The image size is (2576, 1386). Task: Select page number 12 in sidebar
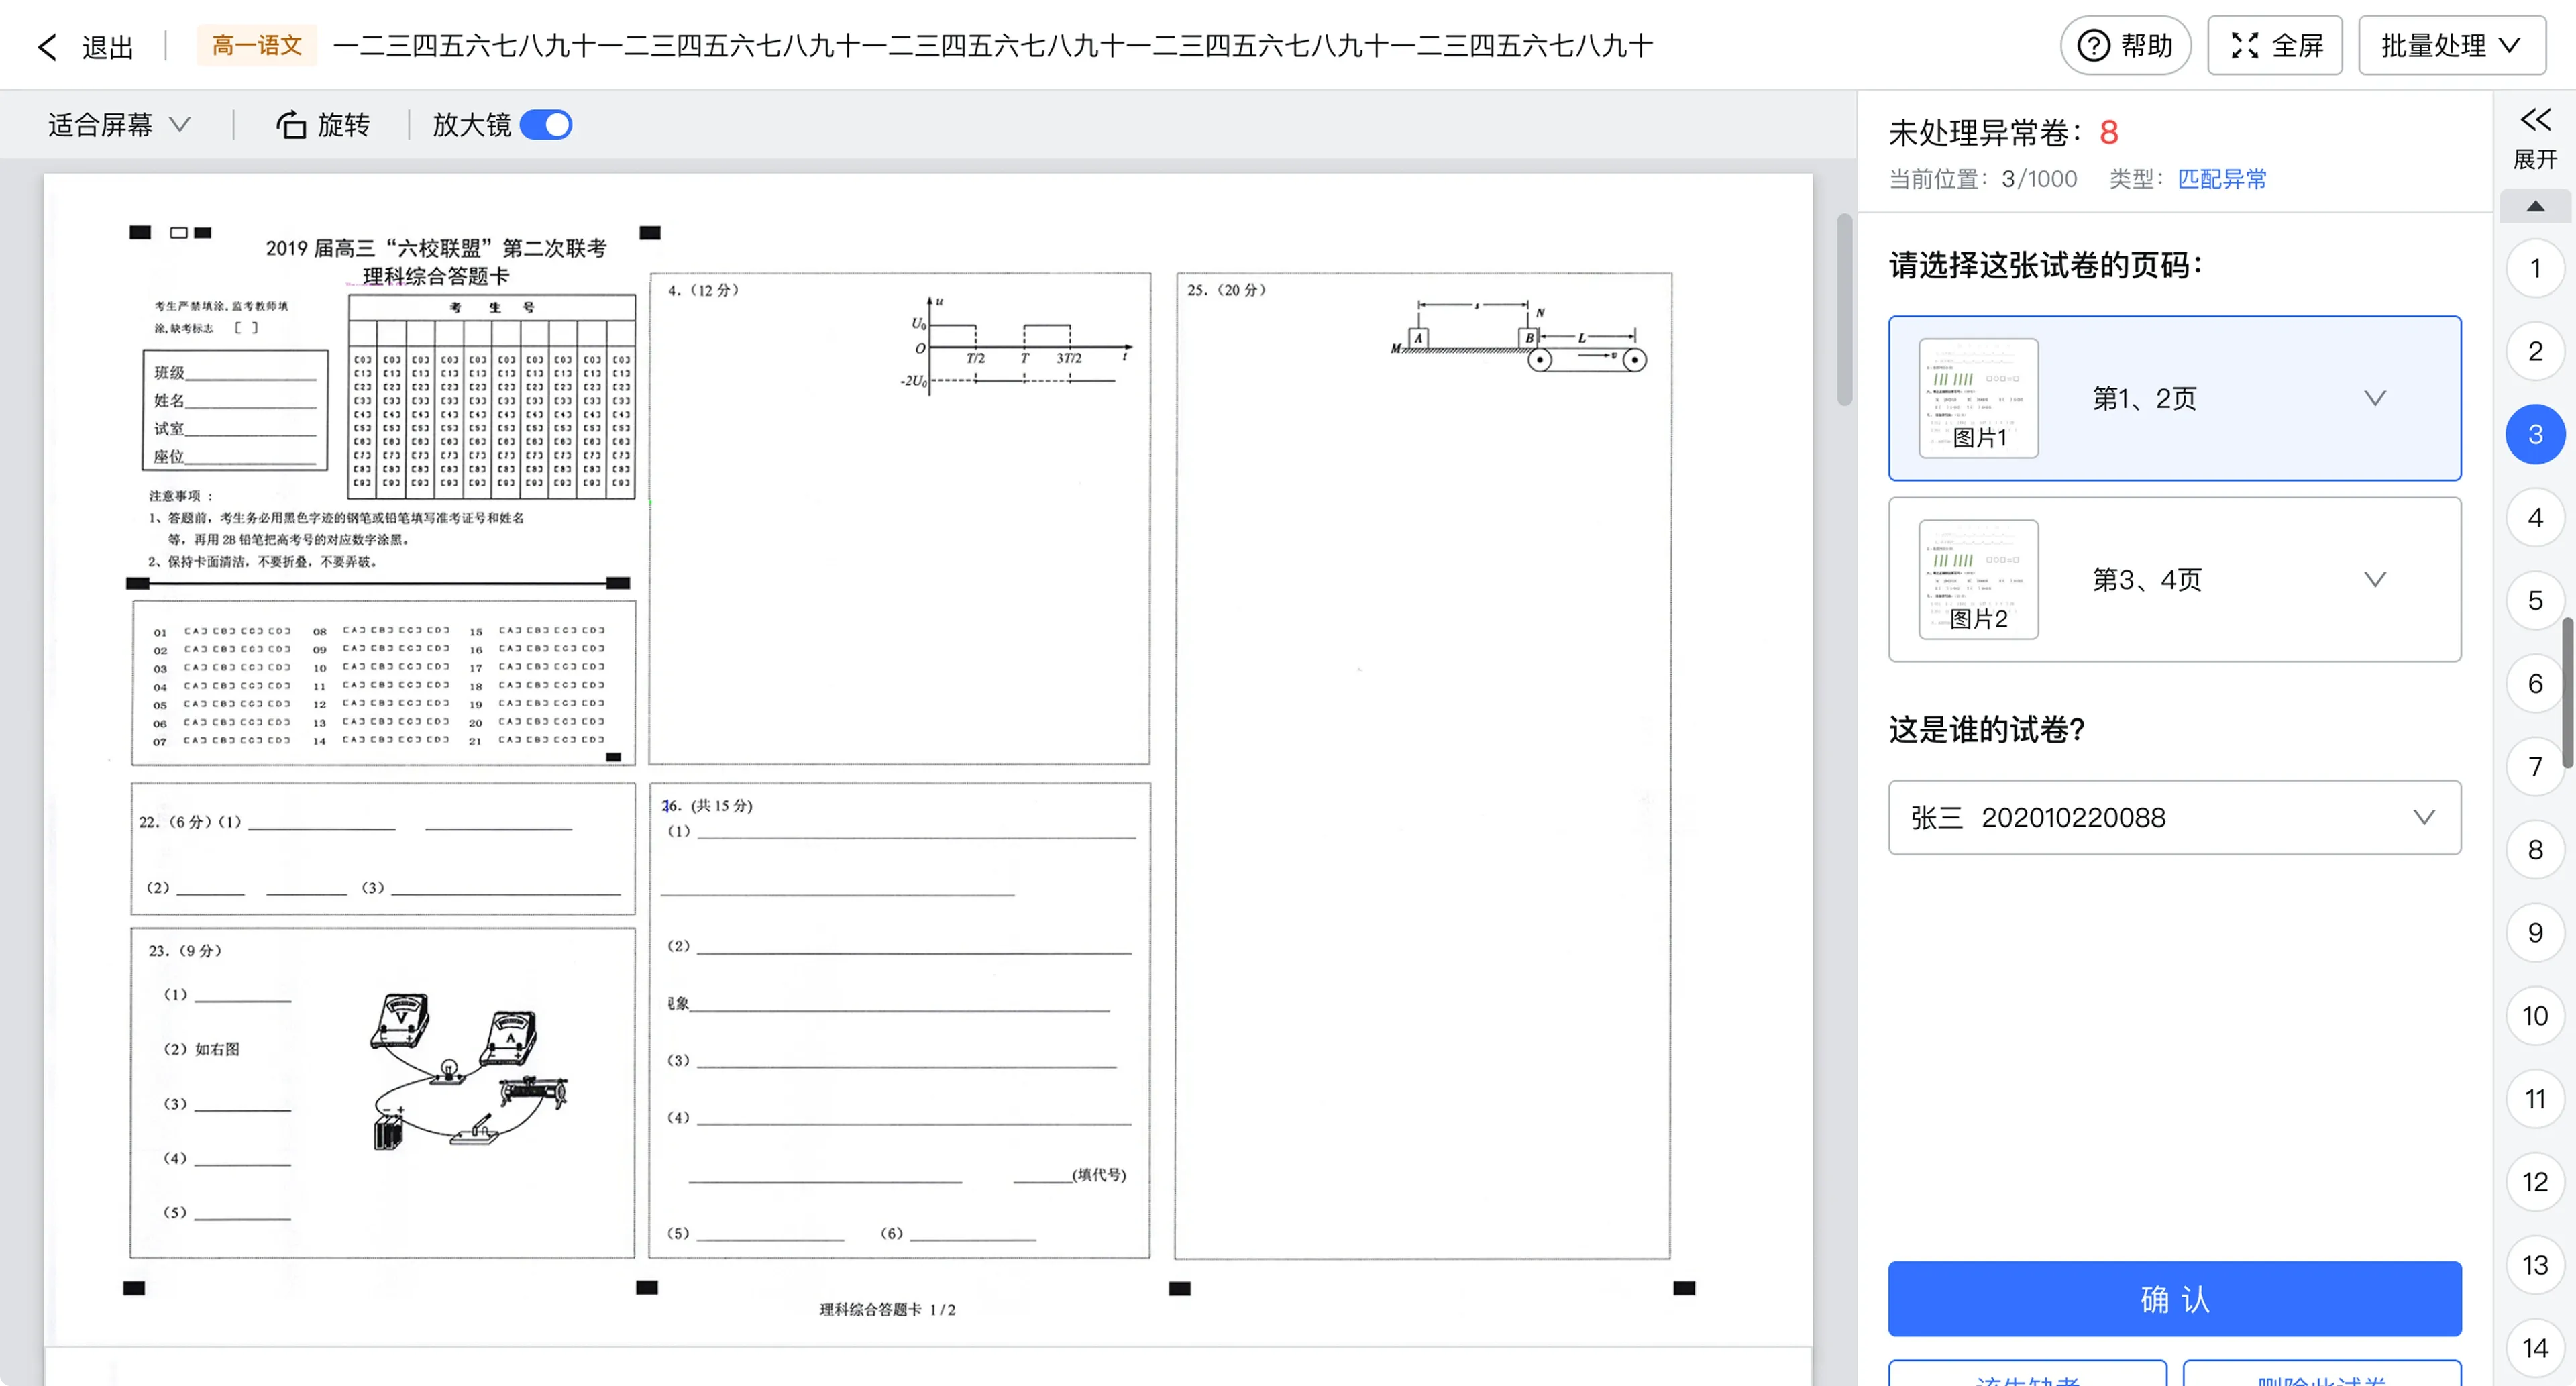(2535, 1181)
